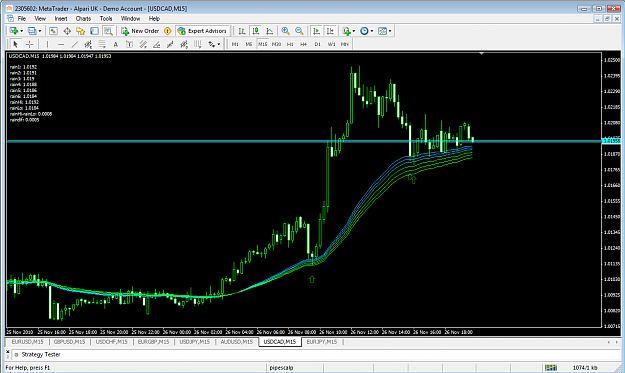Expand the Profiles dropdown arrow

coord(40,31)
